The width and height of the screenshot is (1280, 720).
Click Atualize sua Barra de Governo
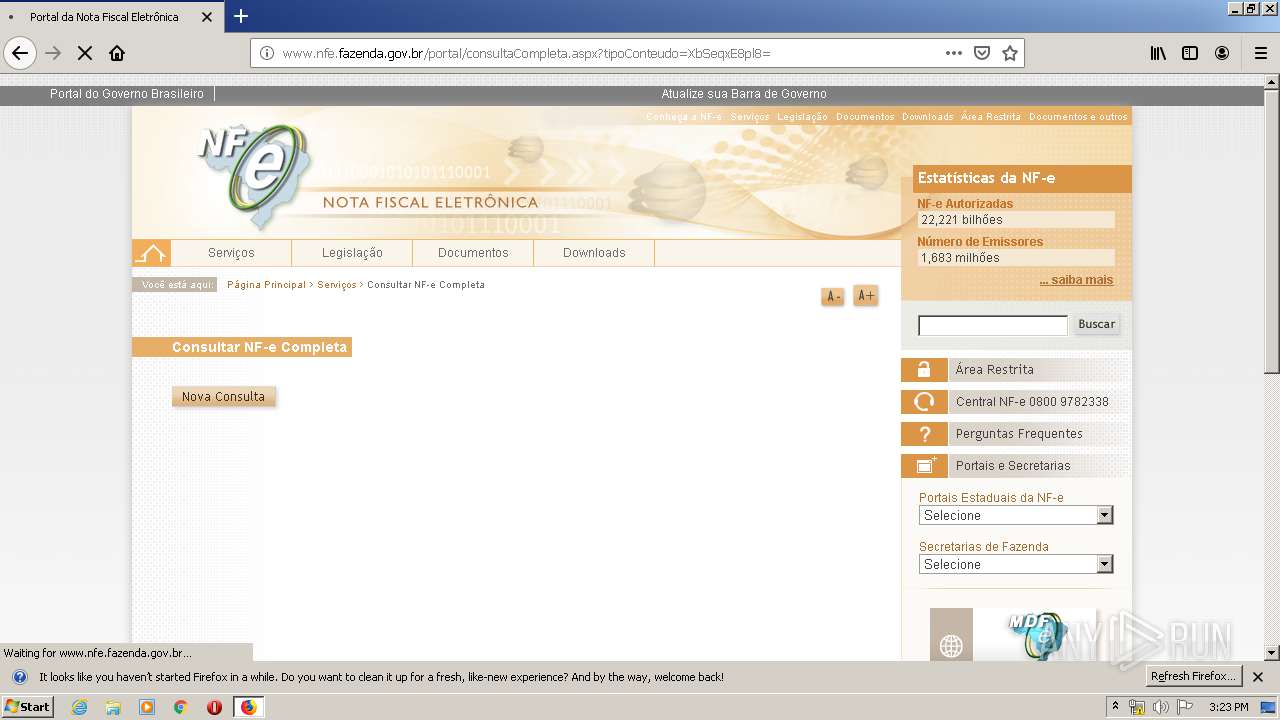point(744,94)
